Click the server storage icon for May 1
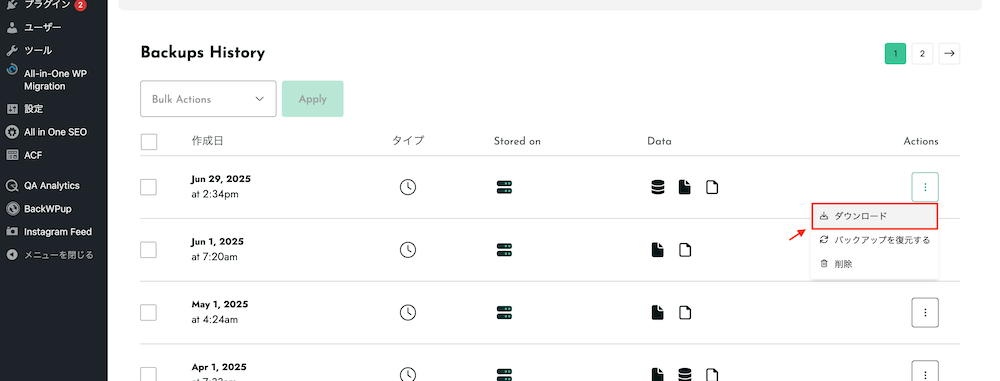Screen dimensions: 1000x381 tap(504, 313)
